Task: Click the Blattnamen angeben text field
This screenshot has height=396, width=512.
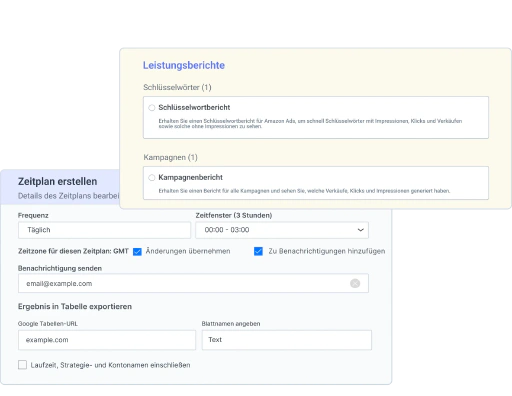Action: coord(287,340)
